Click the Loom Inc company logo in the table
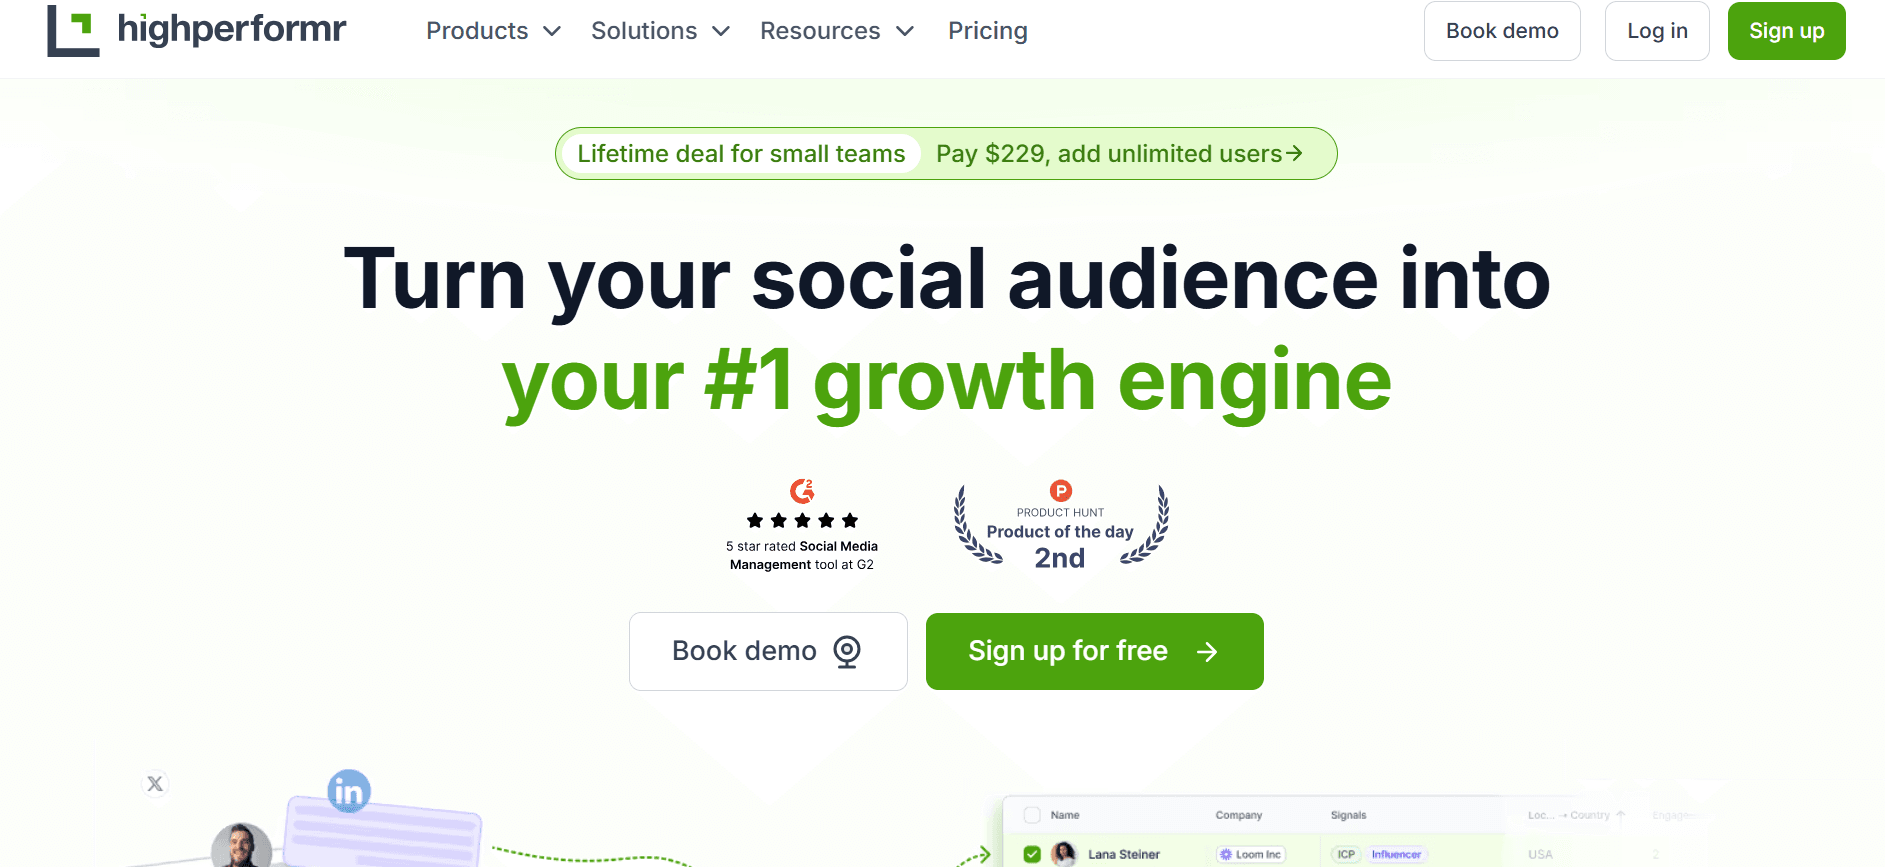The image size is (1885, 867). (x=1226, y=854)
